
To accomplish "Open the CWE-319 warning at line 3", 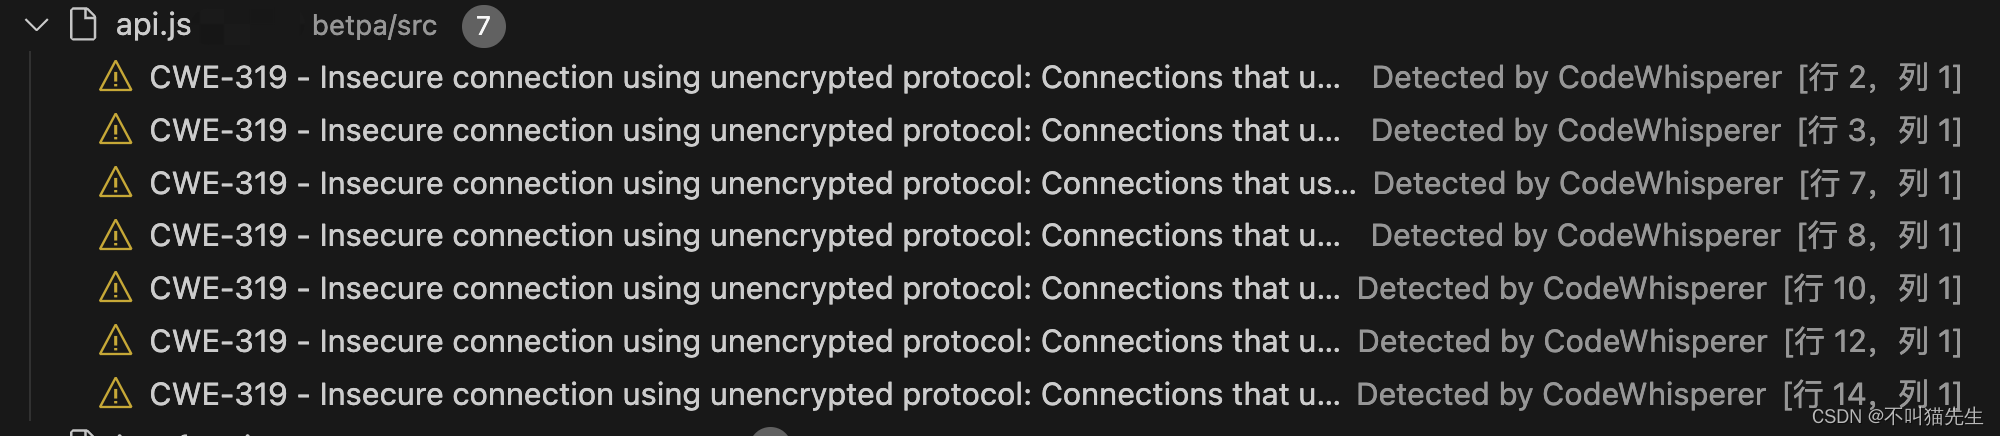I will tap(744, 130).
